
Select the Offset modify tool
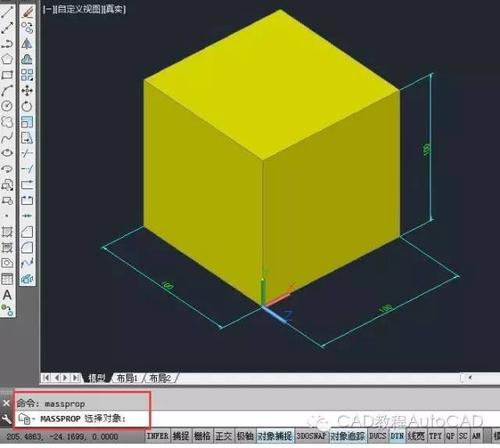[x=27, y=59]
